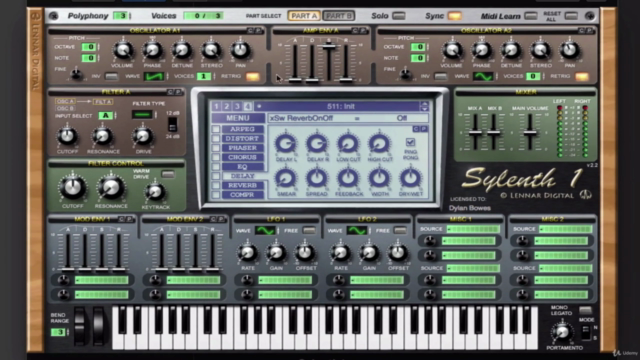Open the Filter Type selector
The width and height of the screenshot is (640, 360).
click(142, 115)
